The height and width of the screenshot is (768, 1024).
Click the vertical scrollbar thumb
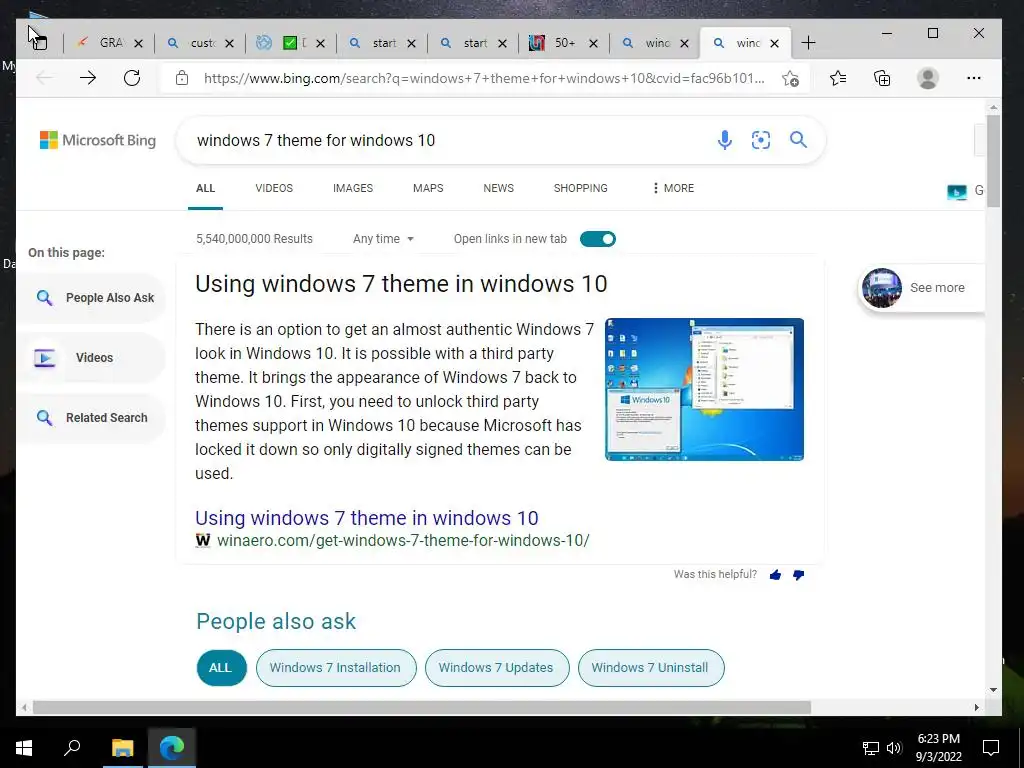point(993,161)
